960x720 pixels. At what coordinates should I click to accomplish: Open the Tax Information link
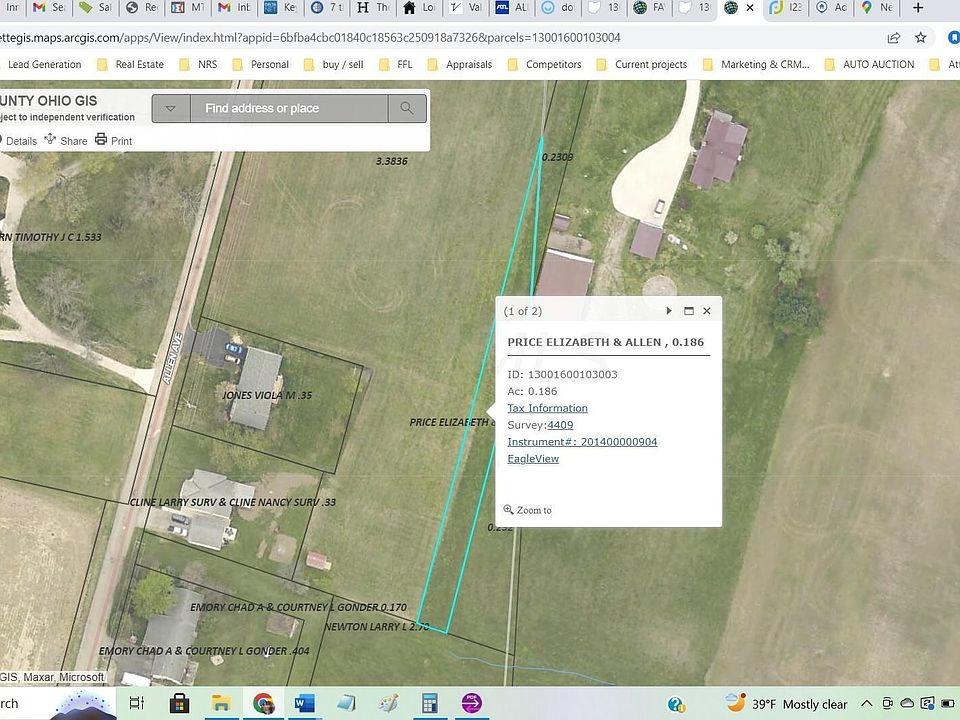(547, 408)
